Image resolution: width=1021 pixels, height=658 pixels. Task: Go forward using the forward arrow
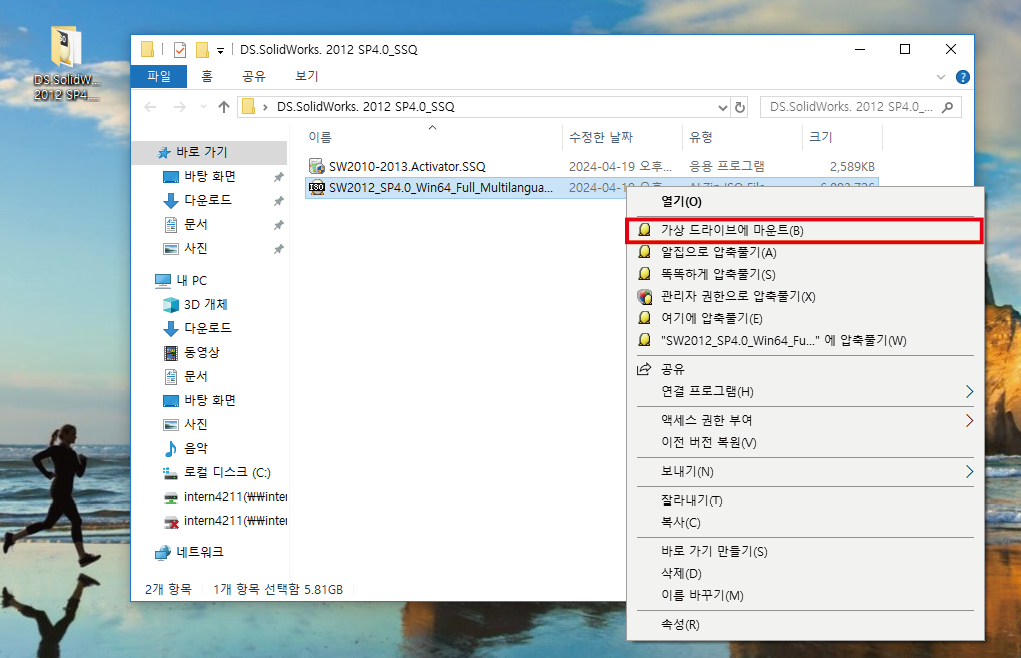(x=179, y=107)
